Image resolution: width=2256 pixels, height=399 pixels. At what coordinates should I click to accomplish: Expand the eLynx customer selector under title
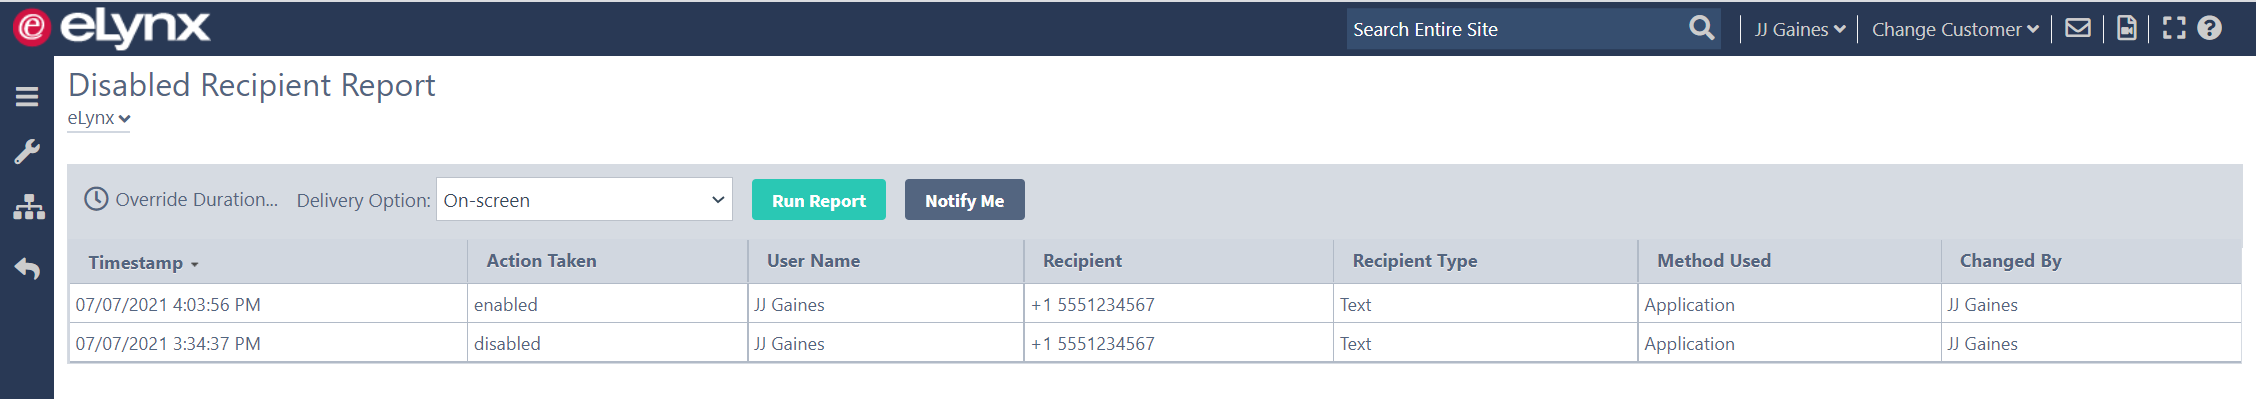coord(99,118)
